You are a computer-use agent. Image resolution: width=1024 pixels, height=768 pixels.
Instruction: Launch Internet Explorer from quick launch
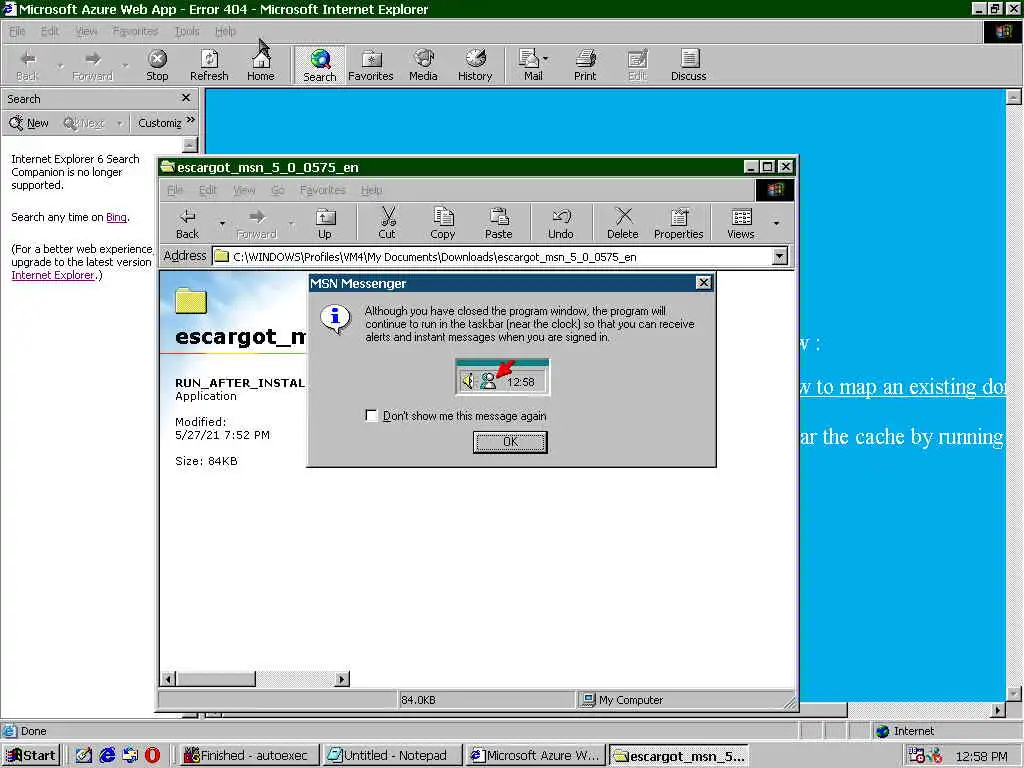coord(107,755)
